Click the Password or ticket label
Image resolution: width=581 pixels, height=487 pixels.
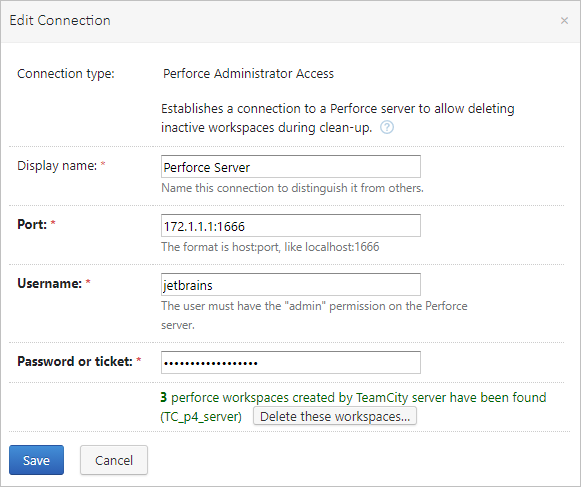tap(75, 361)
